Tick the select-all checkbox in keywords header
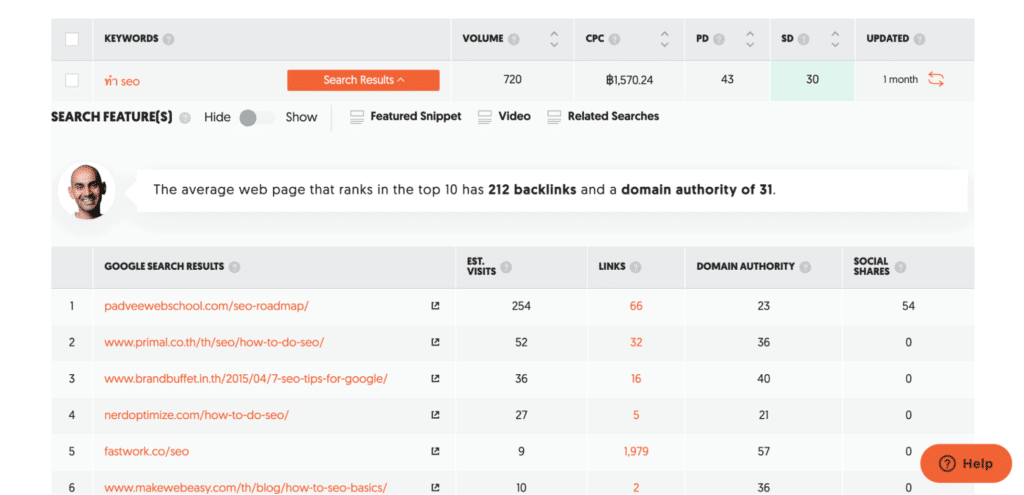The image size is (1024, 495). coord(71,40)
